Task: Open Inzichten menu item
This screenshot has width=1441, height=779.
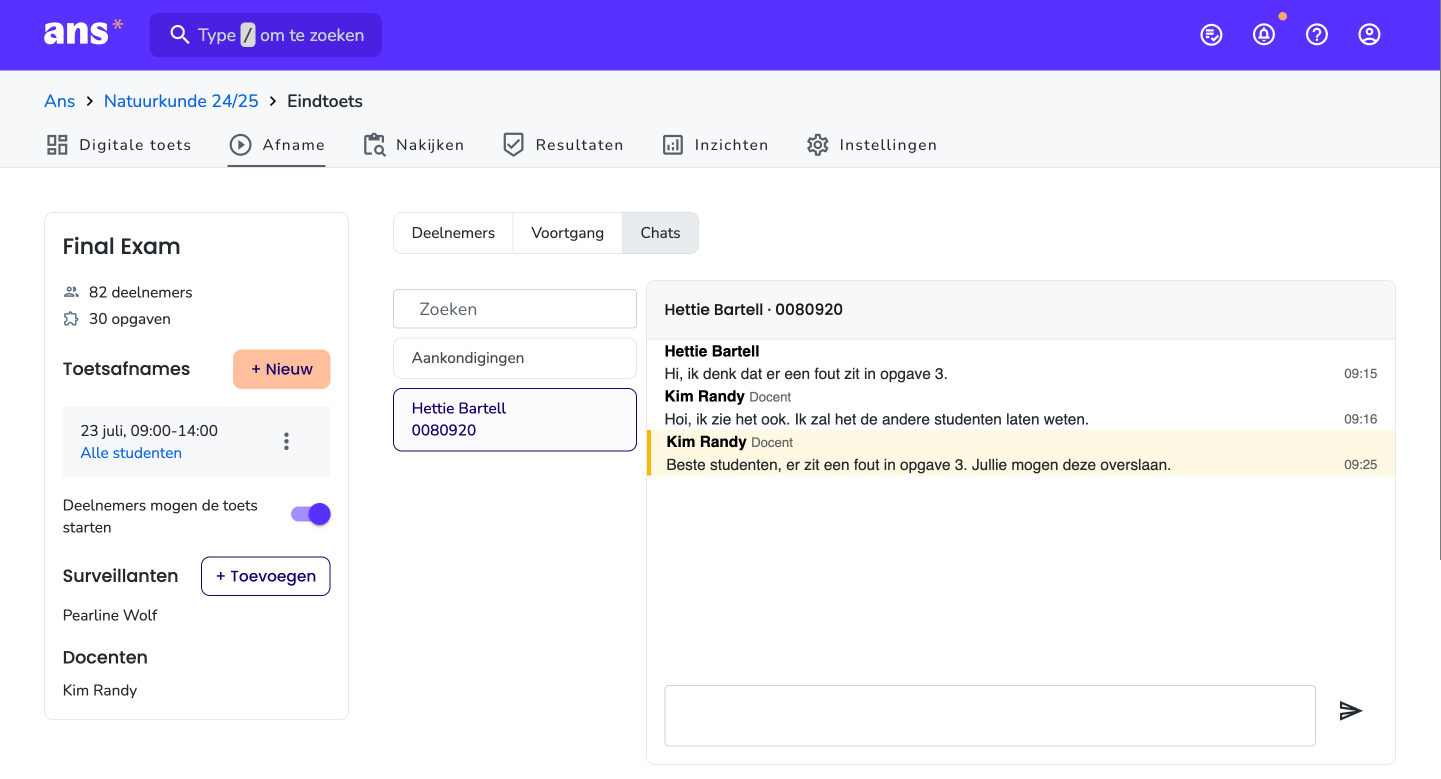Action: tap(715, 145)
